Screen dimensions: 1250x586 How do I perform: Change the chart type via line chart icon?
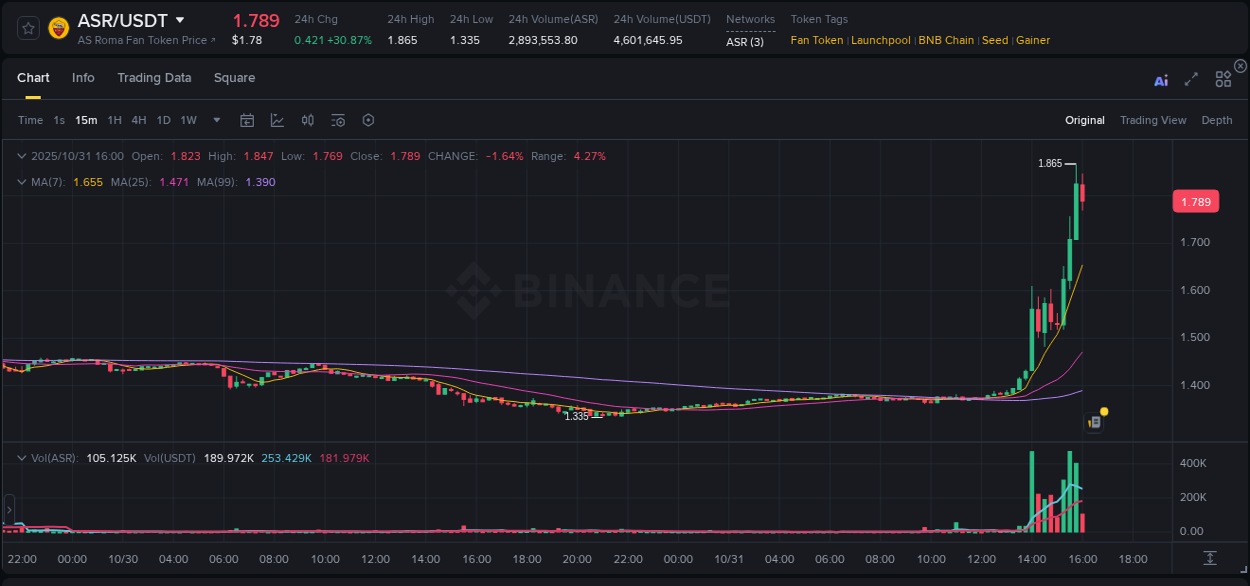[x=277, y=119]
